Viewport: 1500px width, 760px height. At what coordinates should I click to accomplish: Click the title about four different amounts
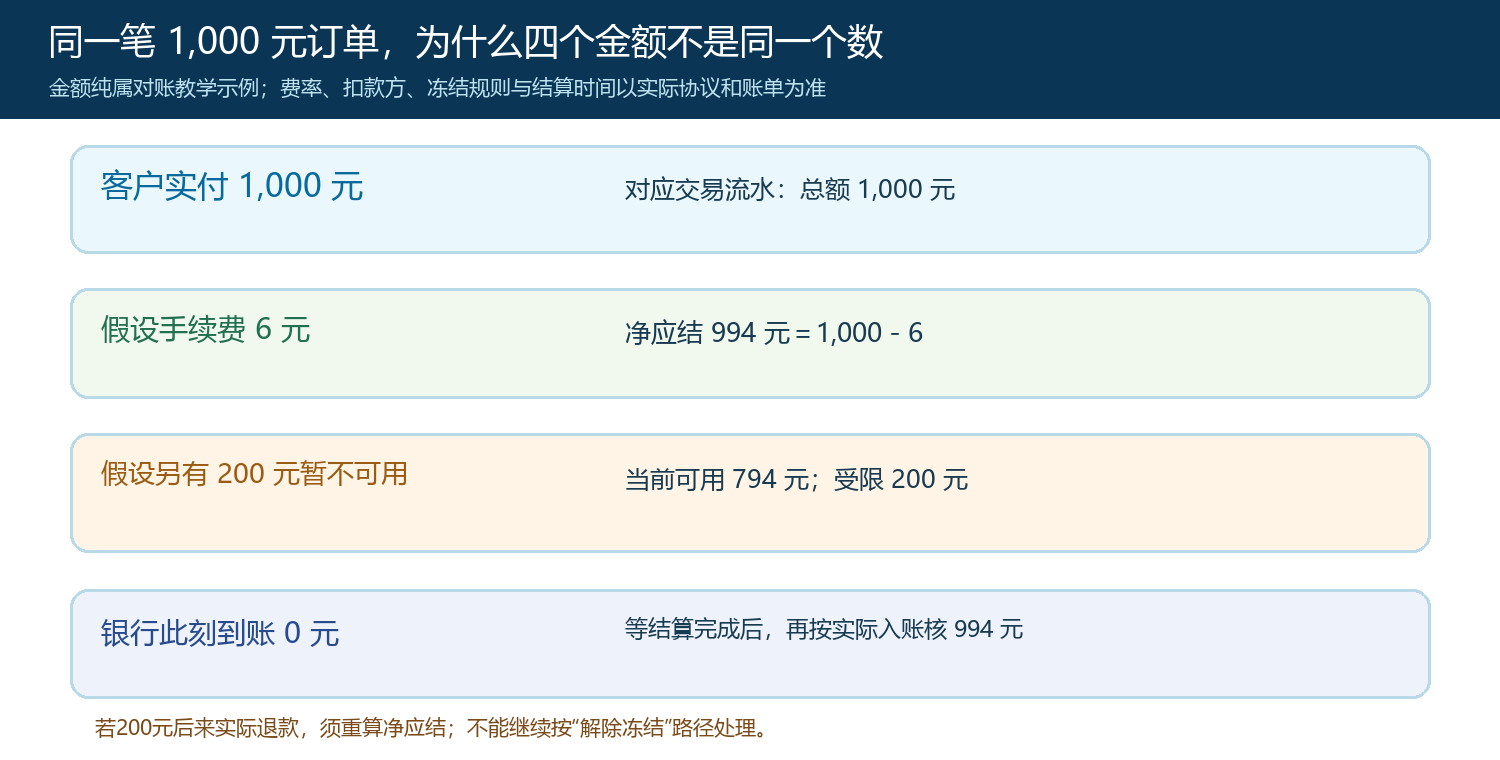466,42
